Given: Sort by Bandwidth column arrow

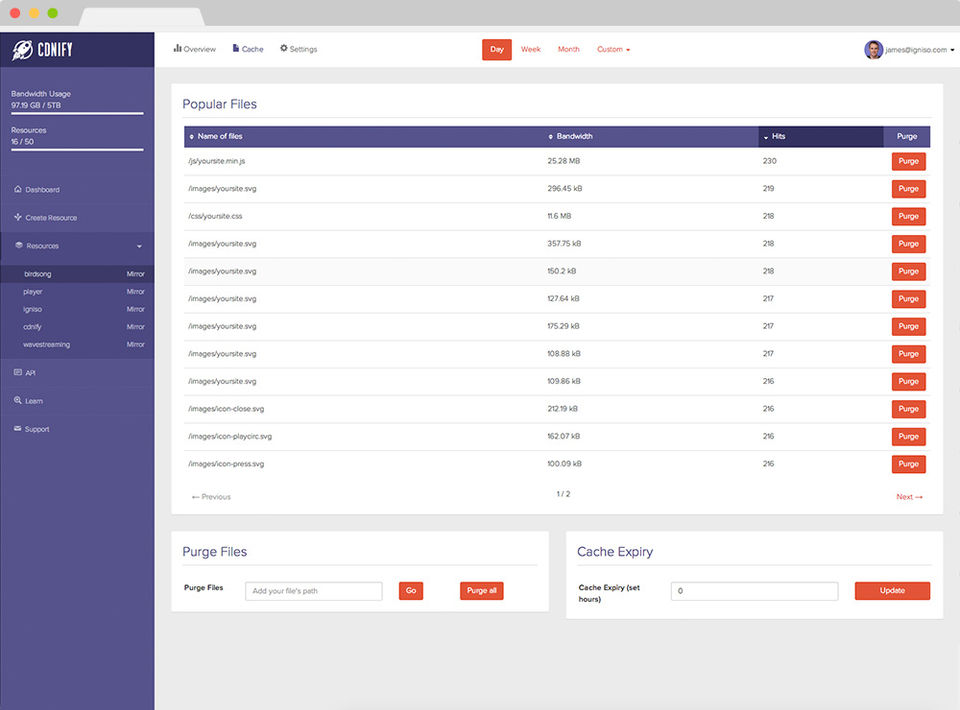Looking at the screenshot, I should coord(550,136).
